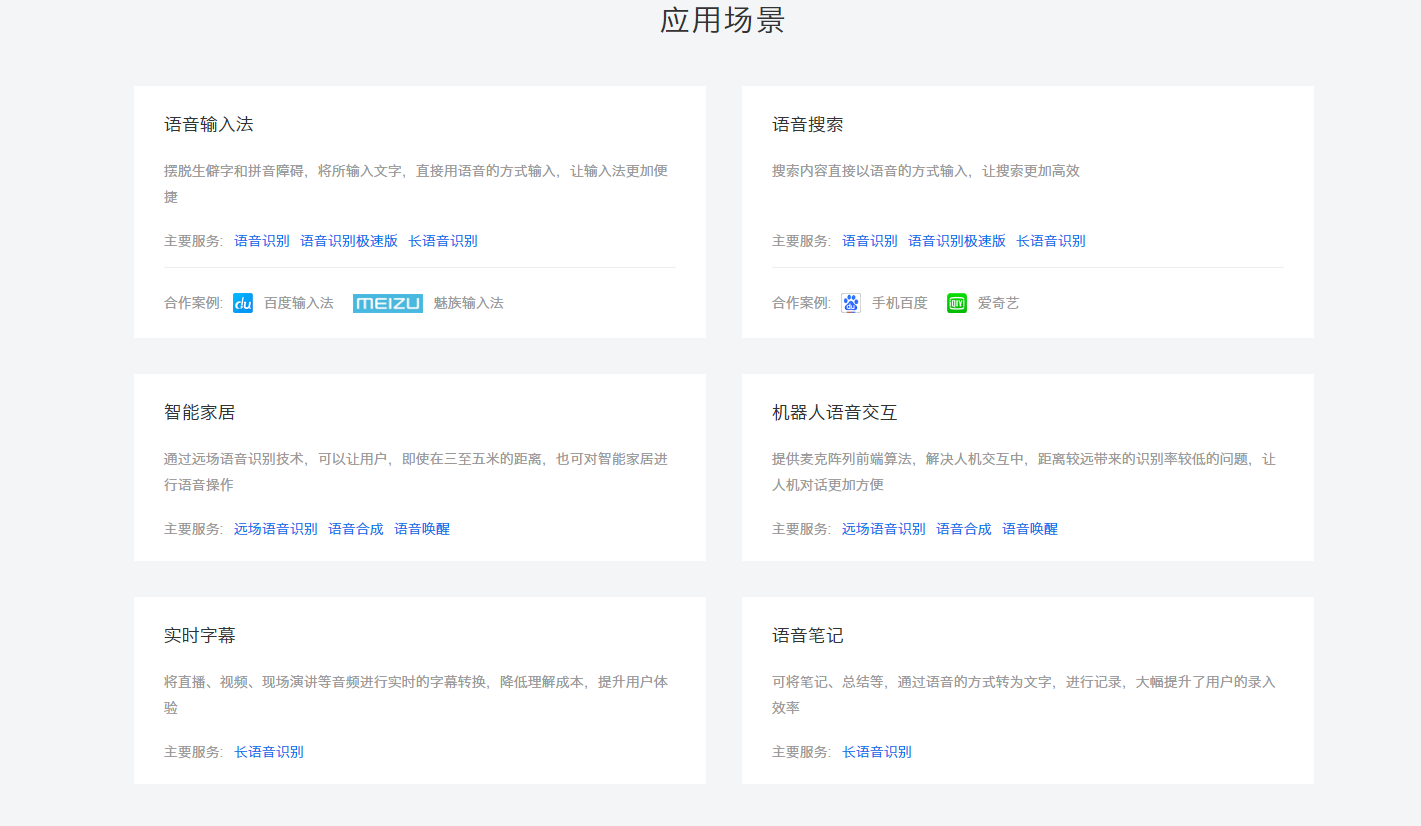The image size is (1421, 826).
Task: Open 远场语音识别 link in 机器人语音交互 card
Action: pyautogui.click(x=884, y=529)
